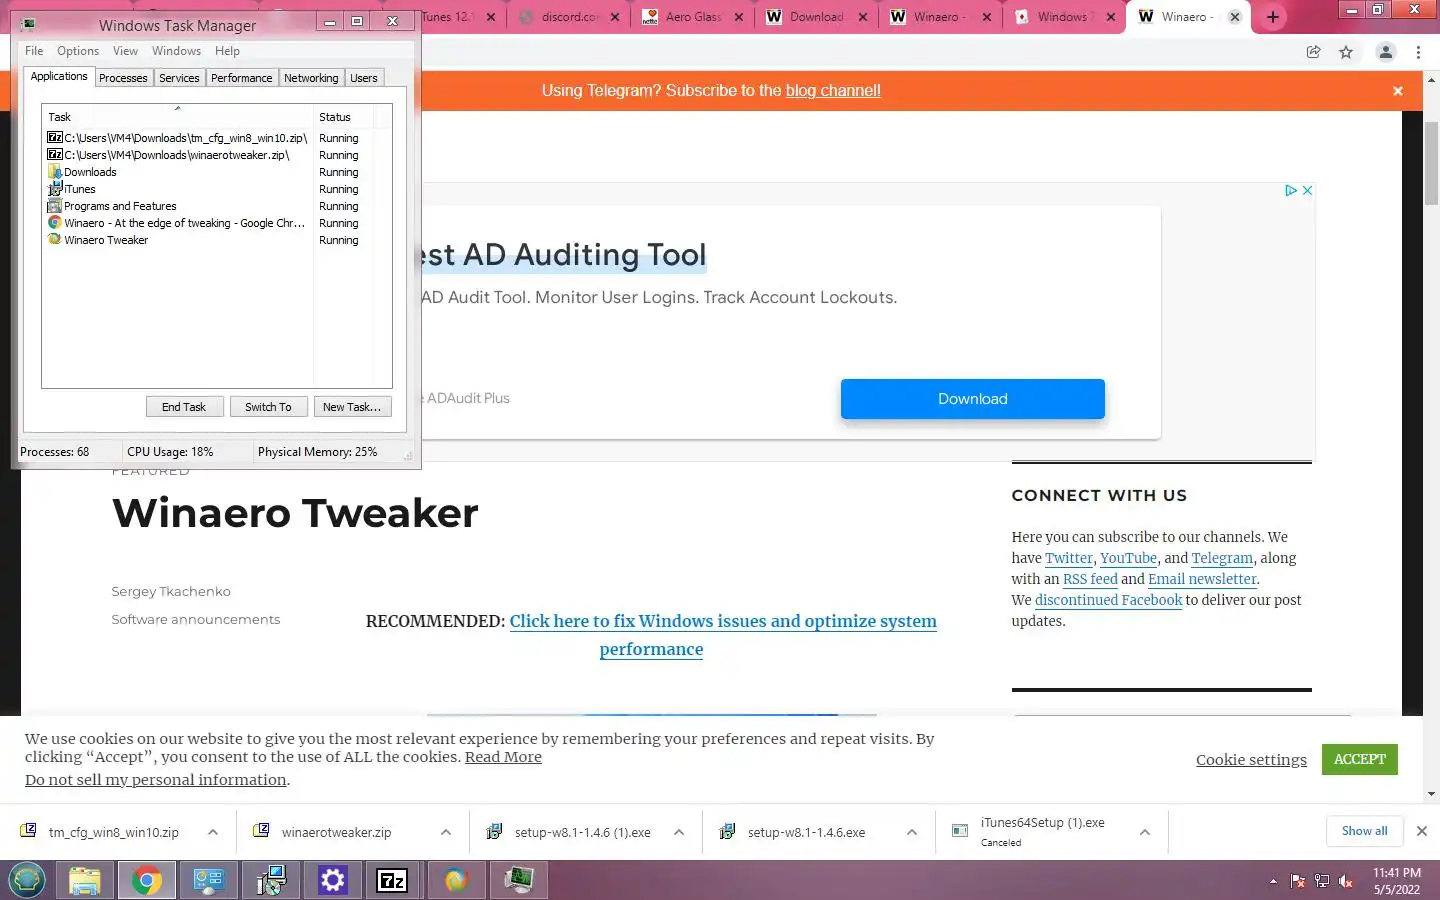1440x900 pixels.
Task: Open Task Manager Options menu
Action: click(x=78, y=51)
